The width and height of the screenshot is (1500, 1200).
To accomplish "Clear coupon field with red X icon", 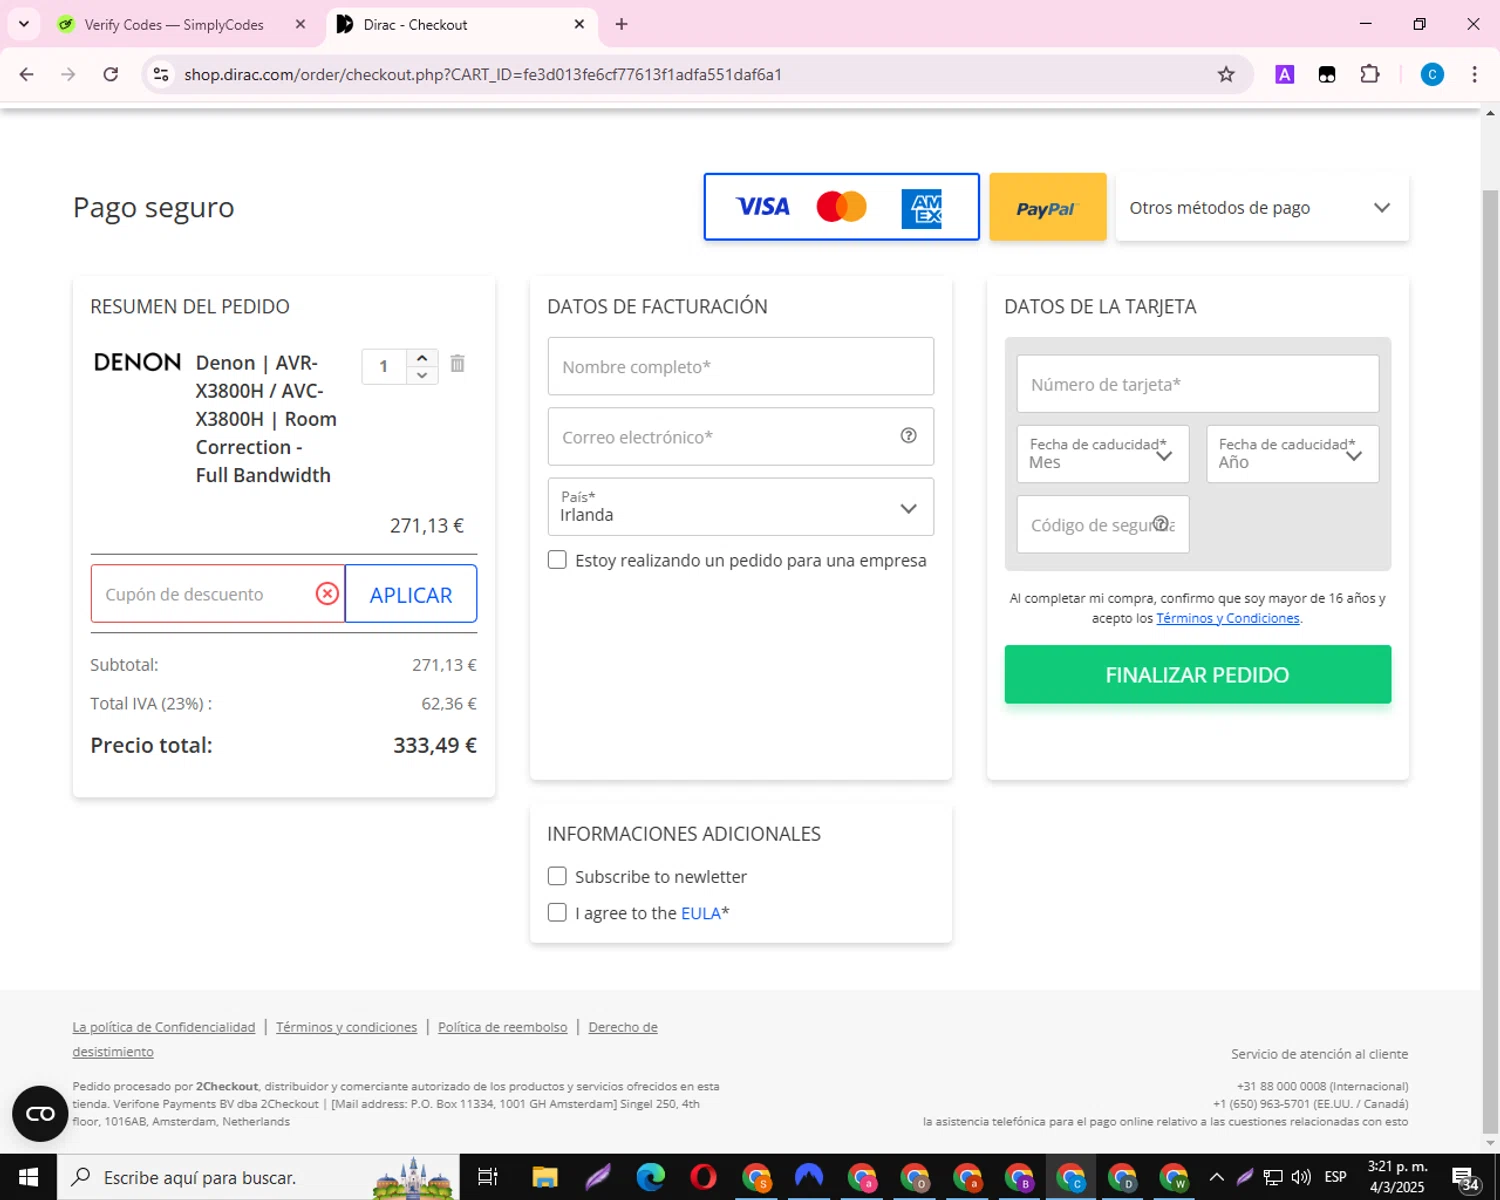I will [x=327, y=594].
